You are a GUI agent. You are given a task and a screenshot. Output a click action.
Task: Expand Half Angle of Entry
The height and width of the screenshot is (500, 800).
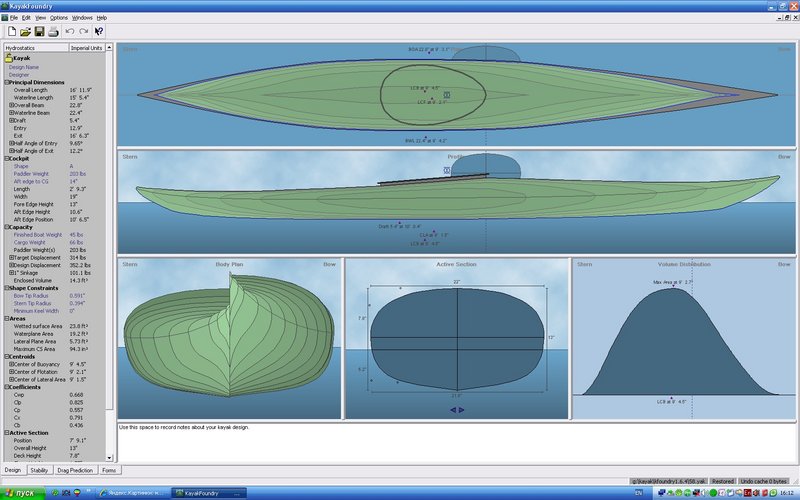coord(11,143)
